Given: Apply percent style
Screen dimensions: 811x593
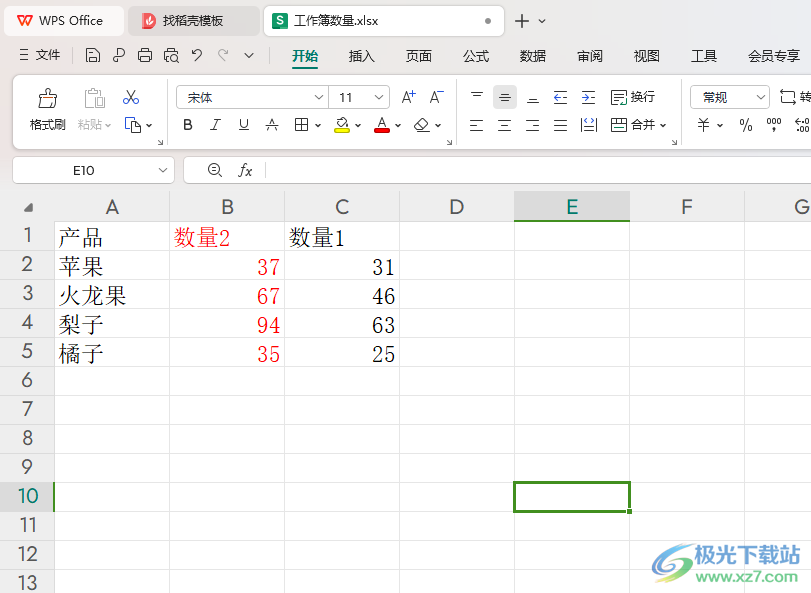Looking at the screenshot, I should [x=746, y=125].
